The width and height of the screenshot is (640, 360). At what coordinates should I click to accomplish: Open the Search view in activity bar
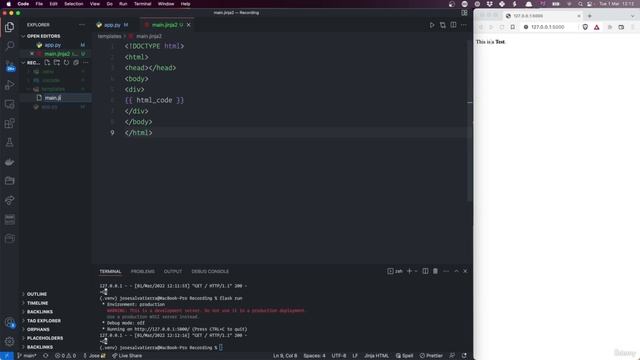(9, 45)
